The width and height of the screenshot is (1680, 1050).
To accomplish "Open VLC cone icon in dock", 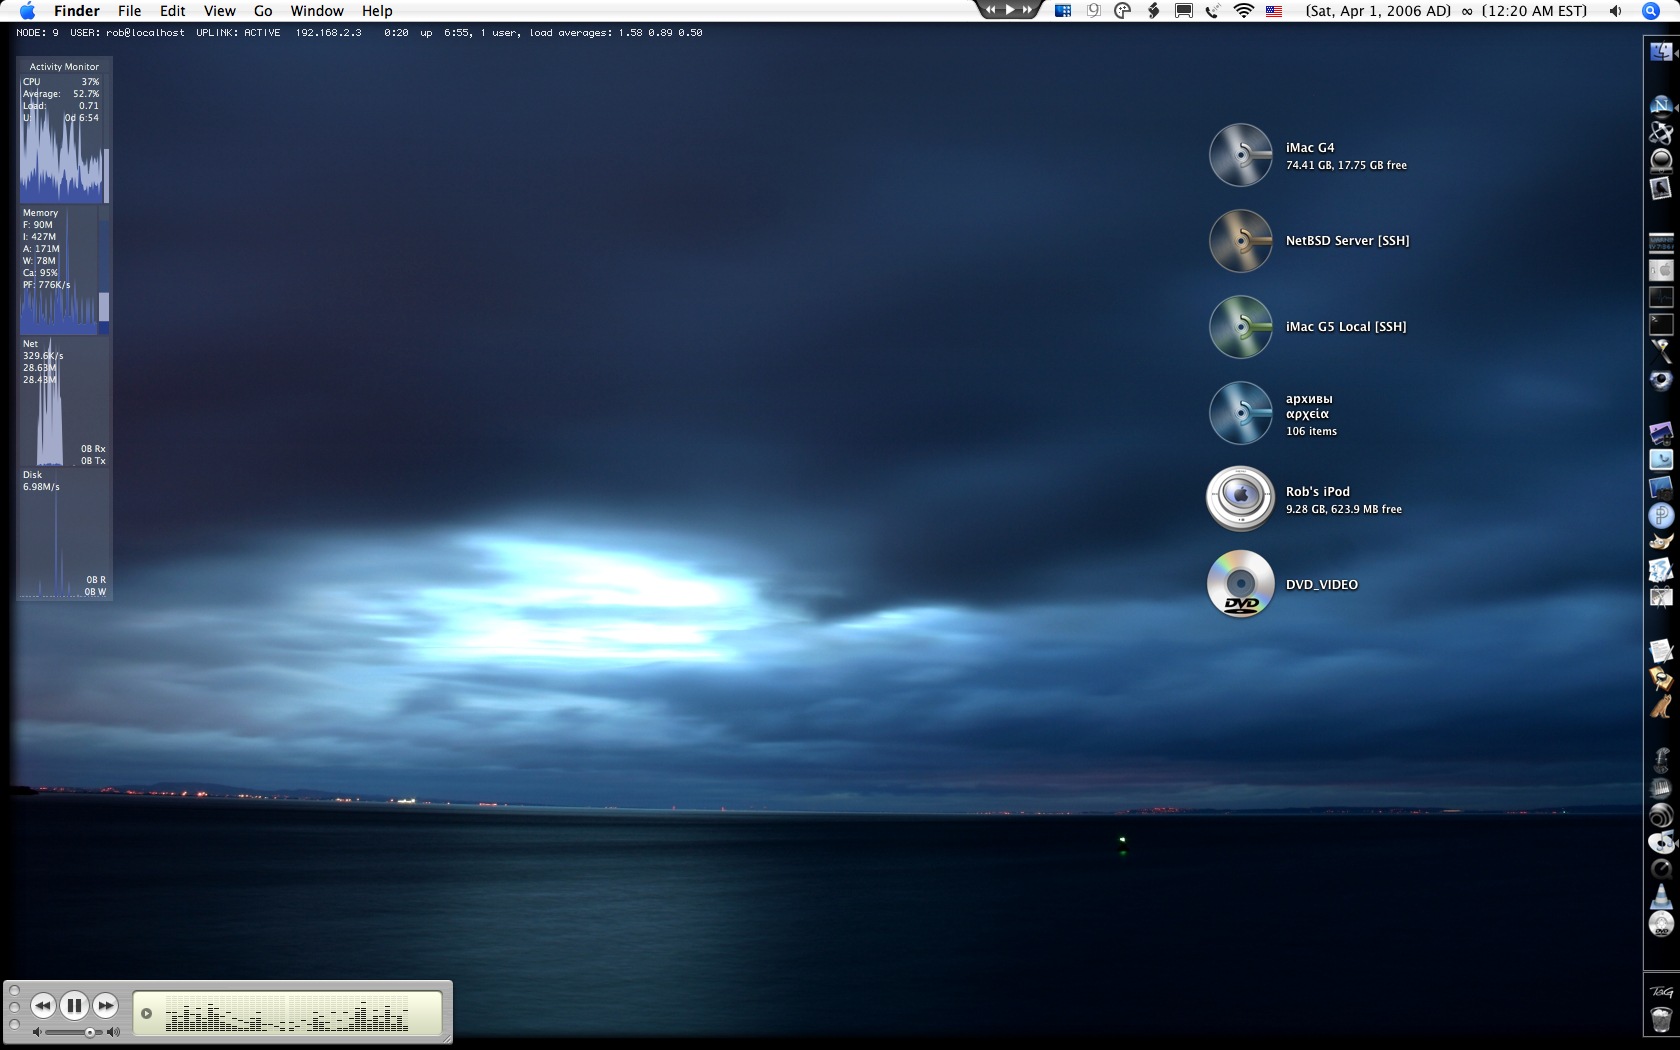I will 1660,897.
